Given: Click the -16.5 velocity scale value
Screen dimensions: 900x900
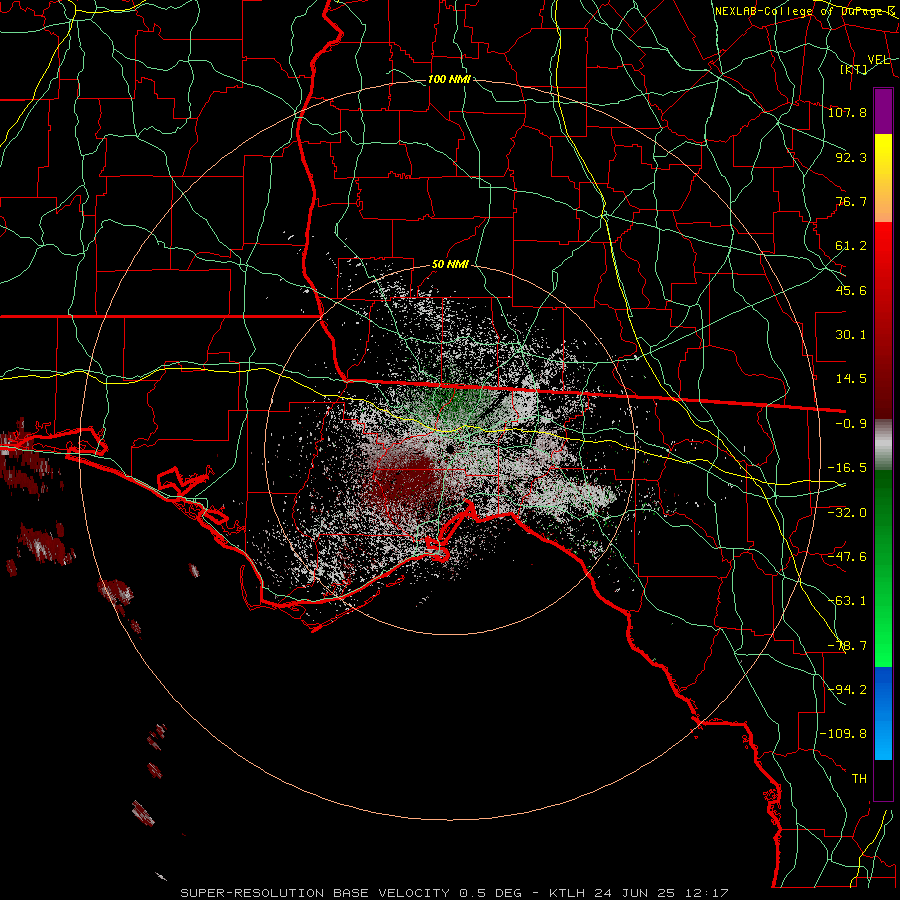Looking at the screenshot, I should 847,468.
